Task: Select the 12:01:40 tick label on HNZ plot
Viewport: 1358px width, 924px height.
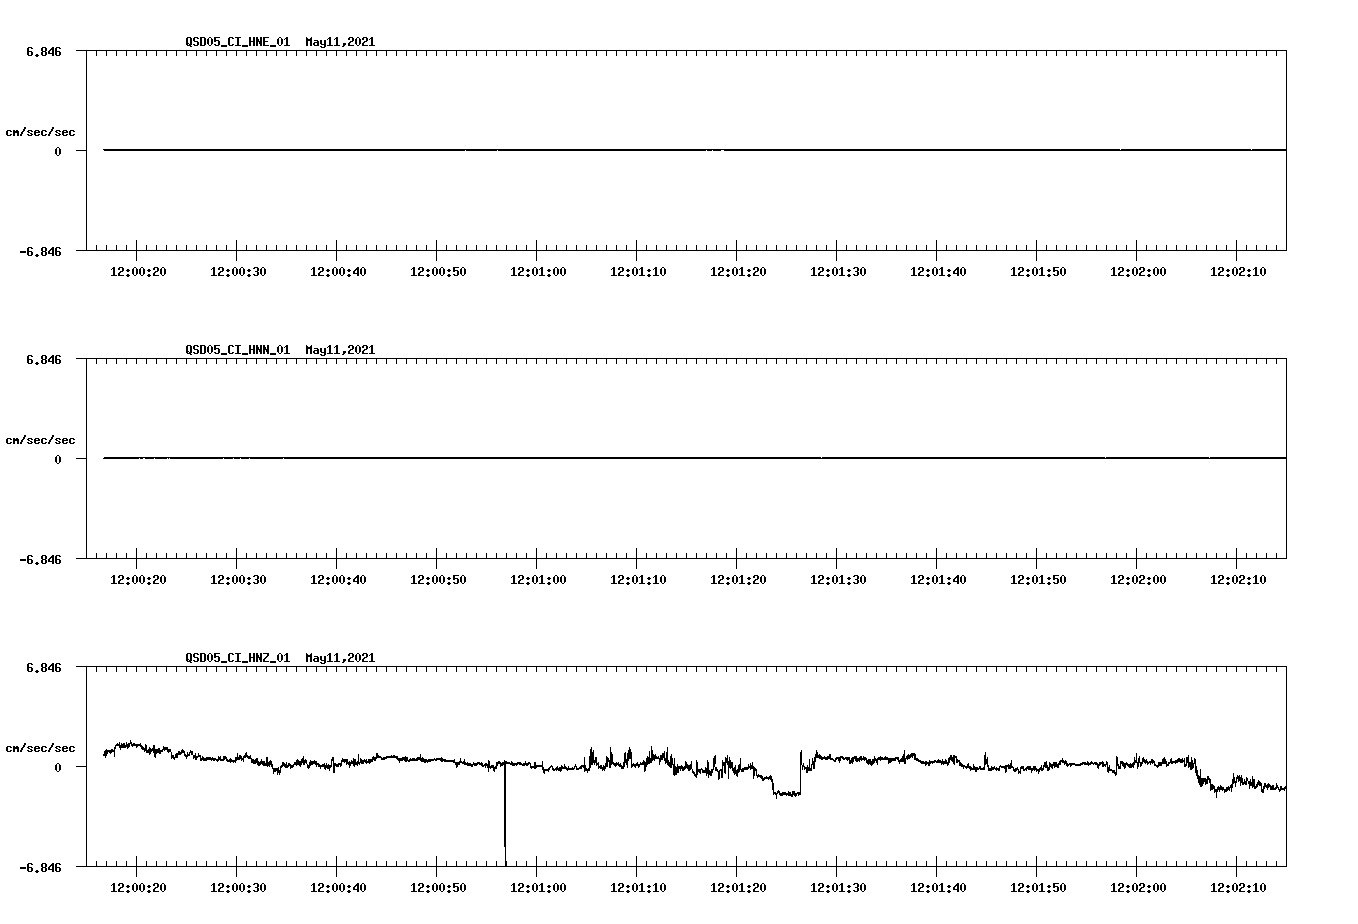Action: click(940, 886)
